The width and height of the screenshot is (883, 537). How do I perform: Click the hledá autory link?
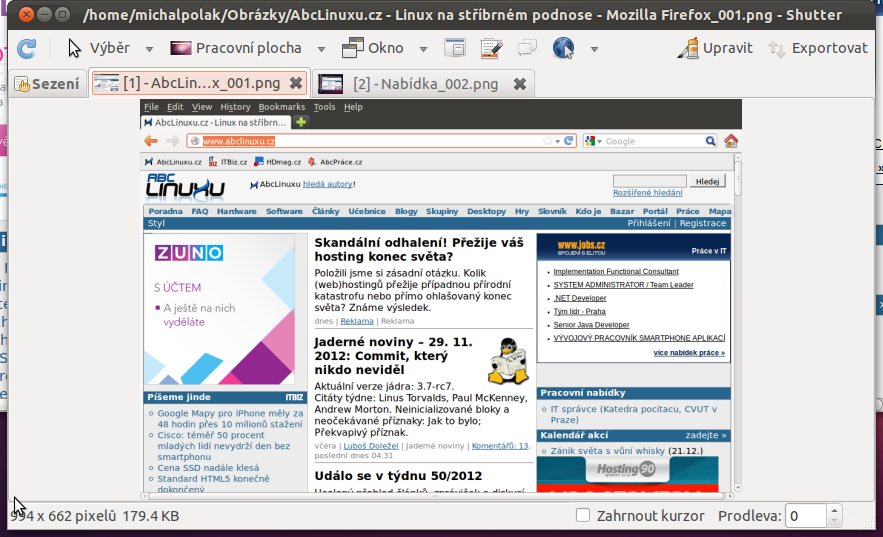328,184
